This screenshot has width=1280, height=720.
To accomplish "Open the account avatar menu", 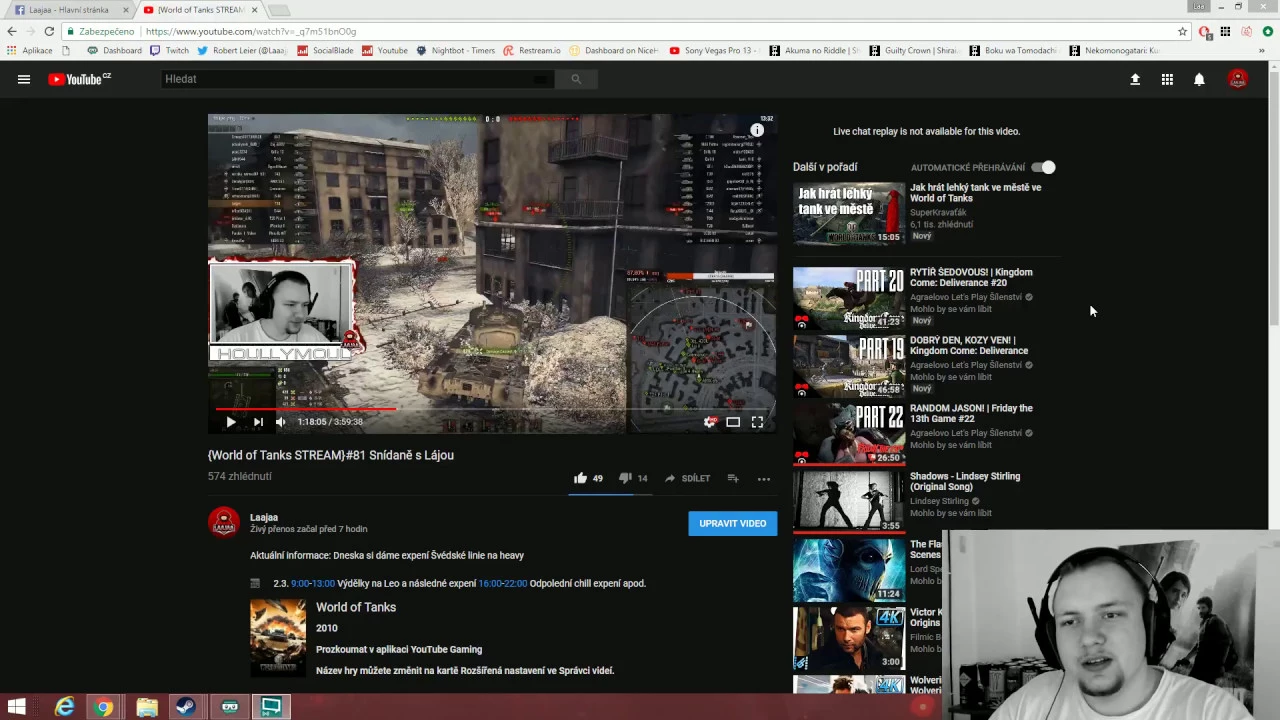I will pos(1238,79).
